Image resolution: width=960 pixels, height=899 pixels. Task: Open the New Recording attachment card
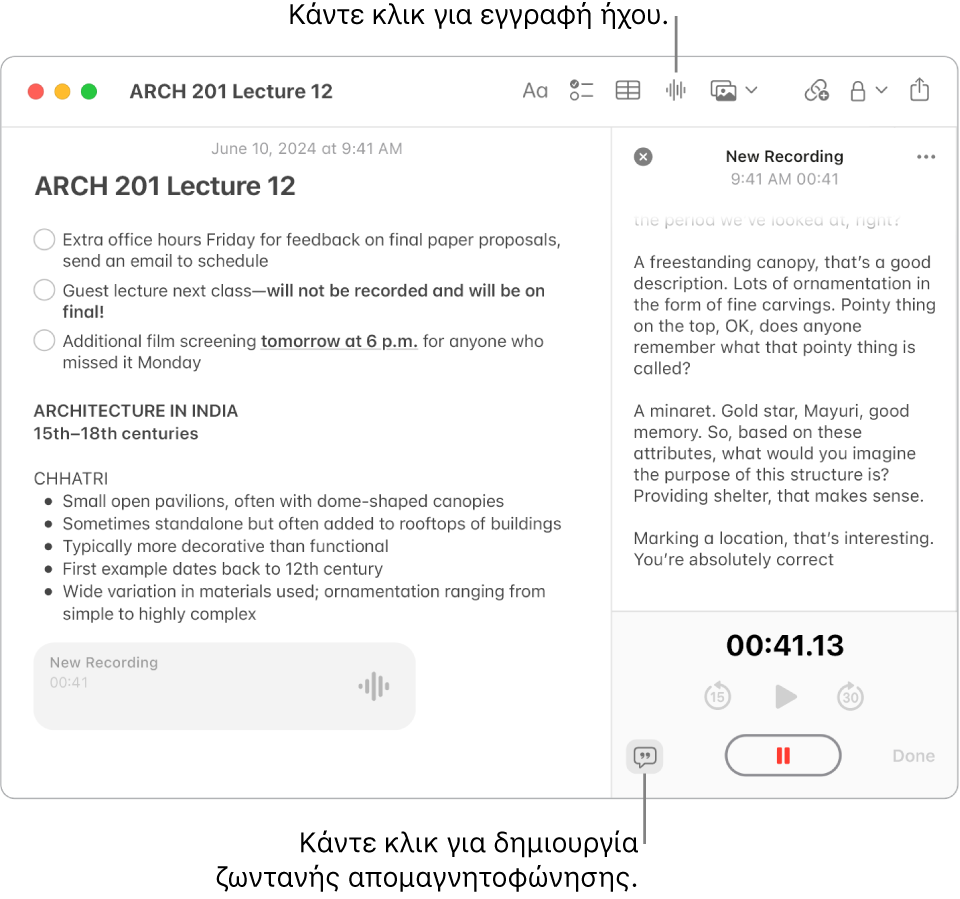(x=224, y=686)
